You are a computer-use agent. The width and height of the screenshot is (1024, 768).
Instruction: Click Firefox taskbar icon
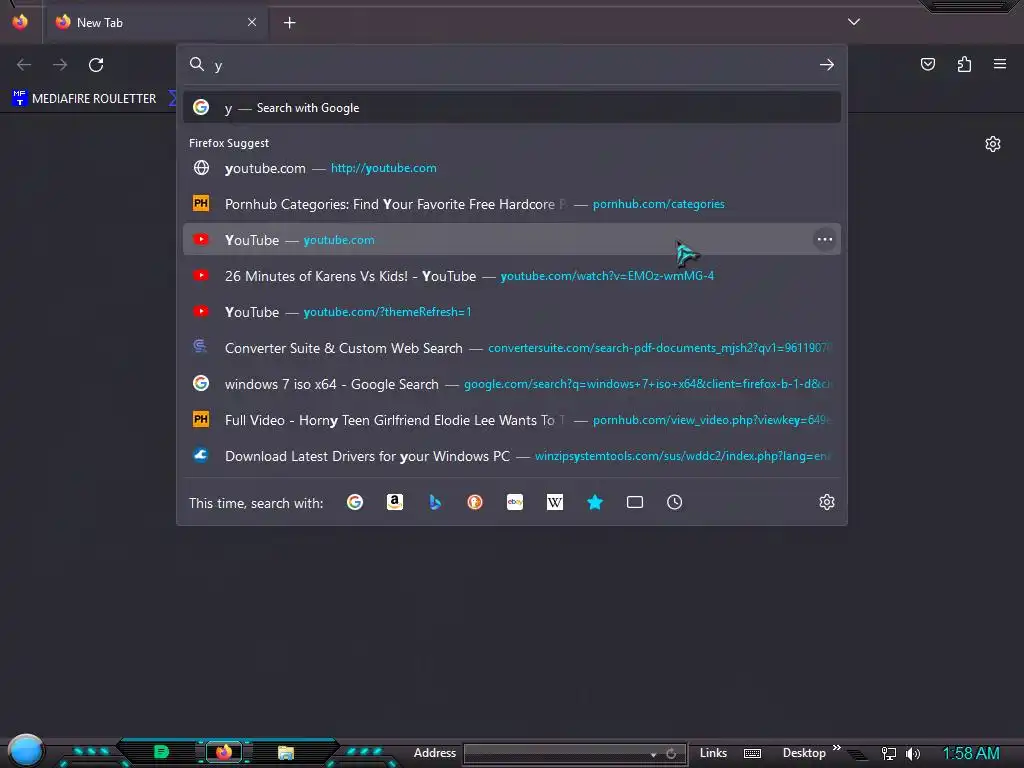click(x=224, y=752)
